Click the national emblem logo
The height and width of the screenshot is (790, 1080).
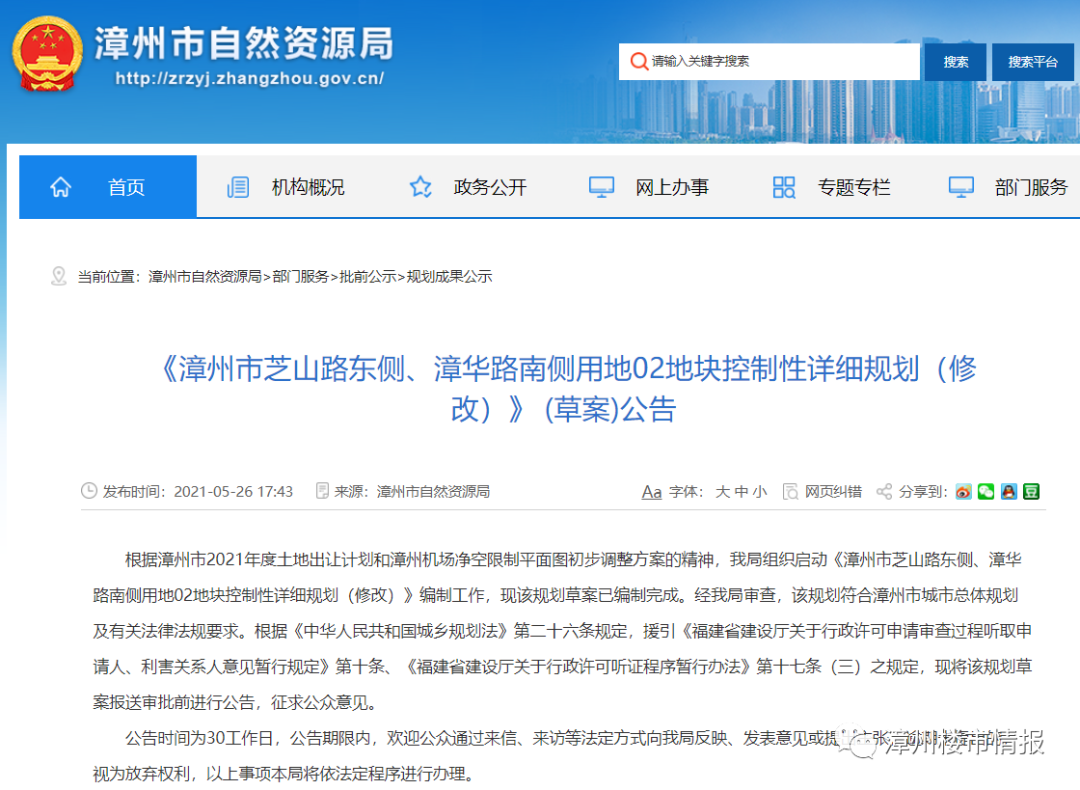click(47, 54)
